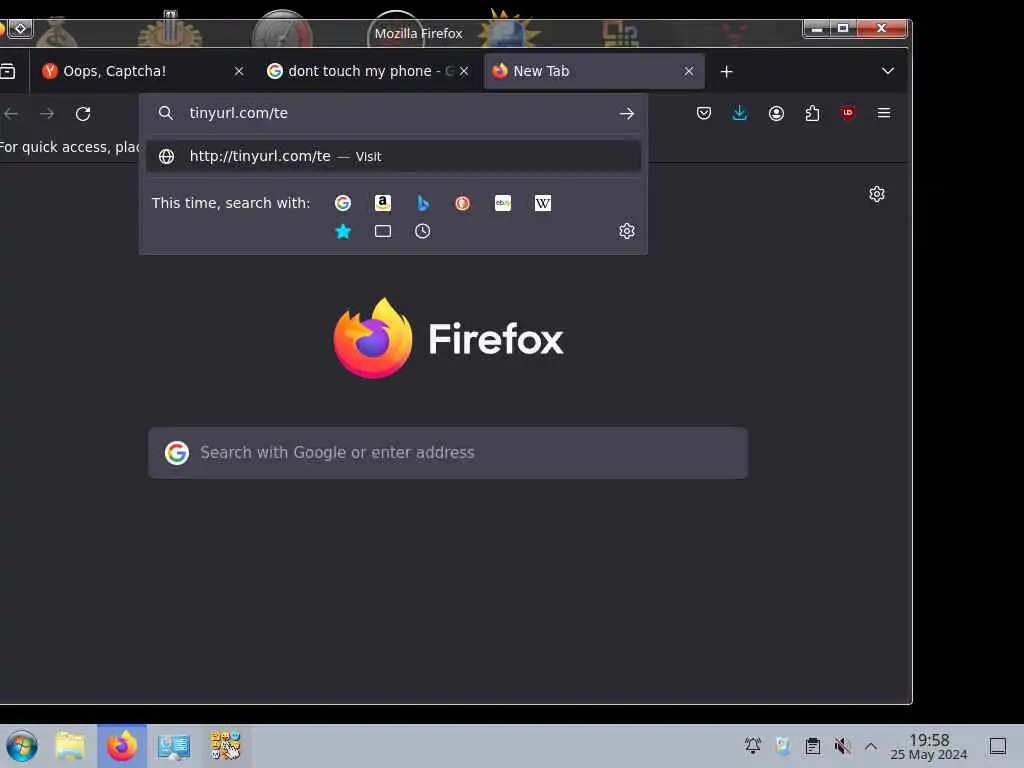1024x768 pixels.
Task: Click the address bar containing tinyurl.com/te
Action: (x=392, y=114)
